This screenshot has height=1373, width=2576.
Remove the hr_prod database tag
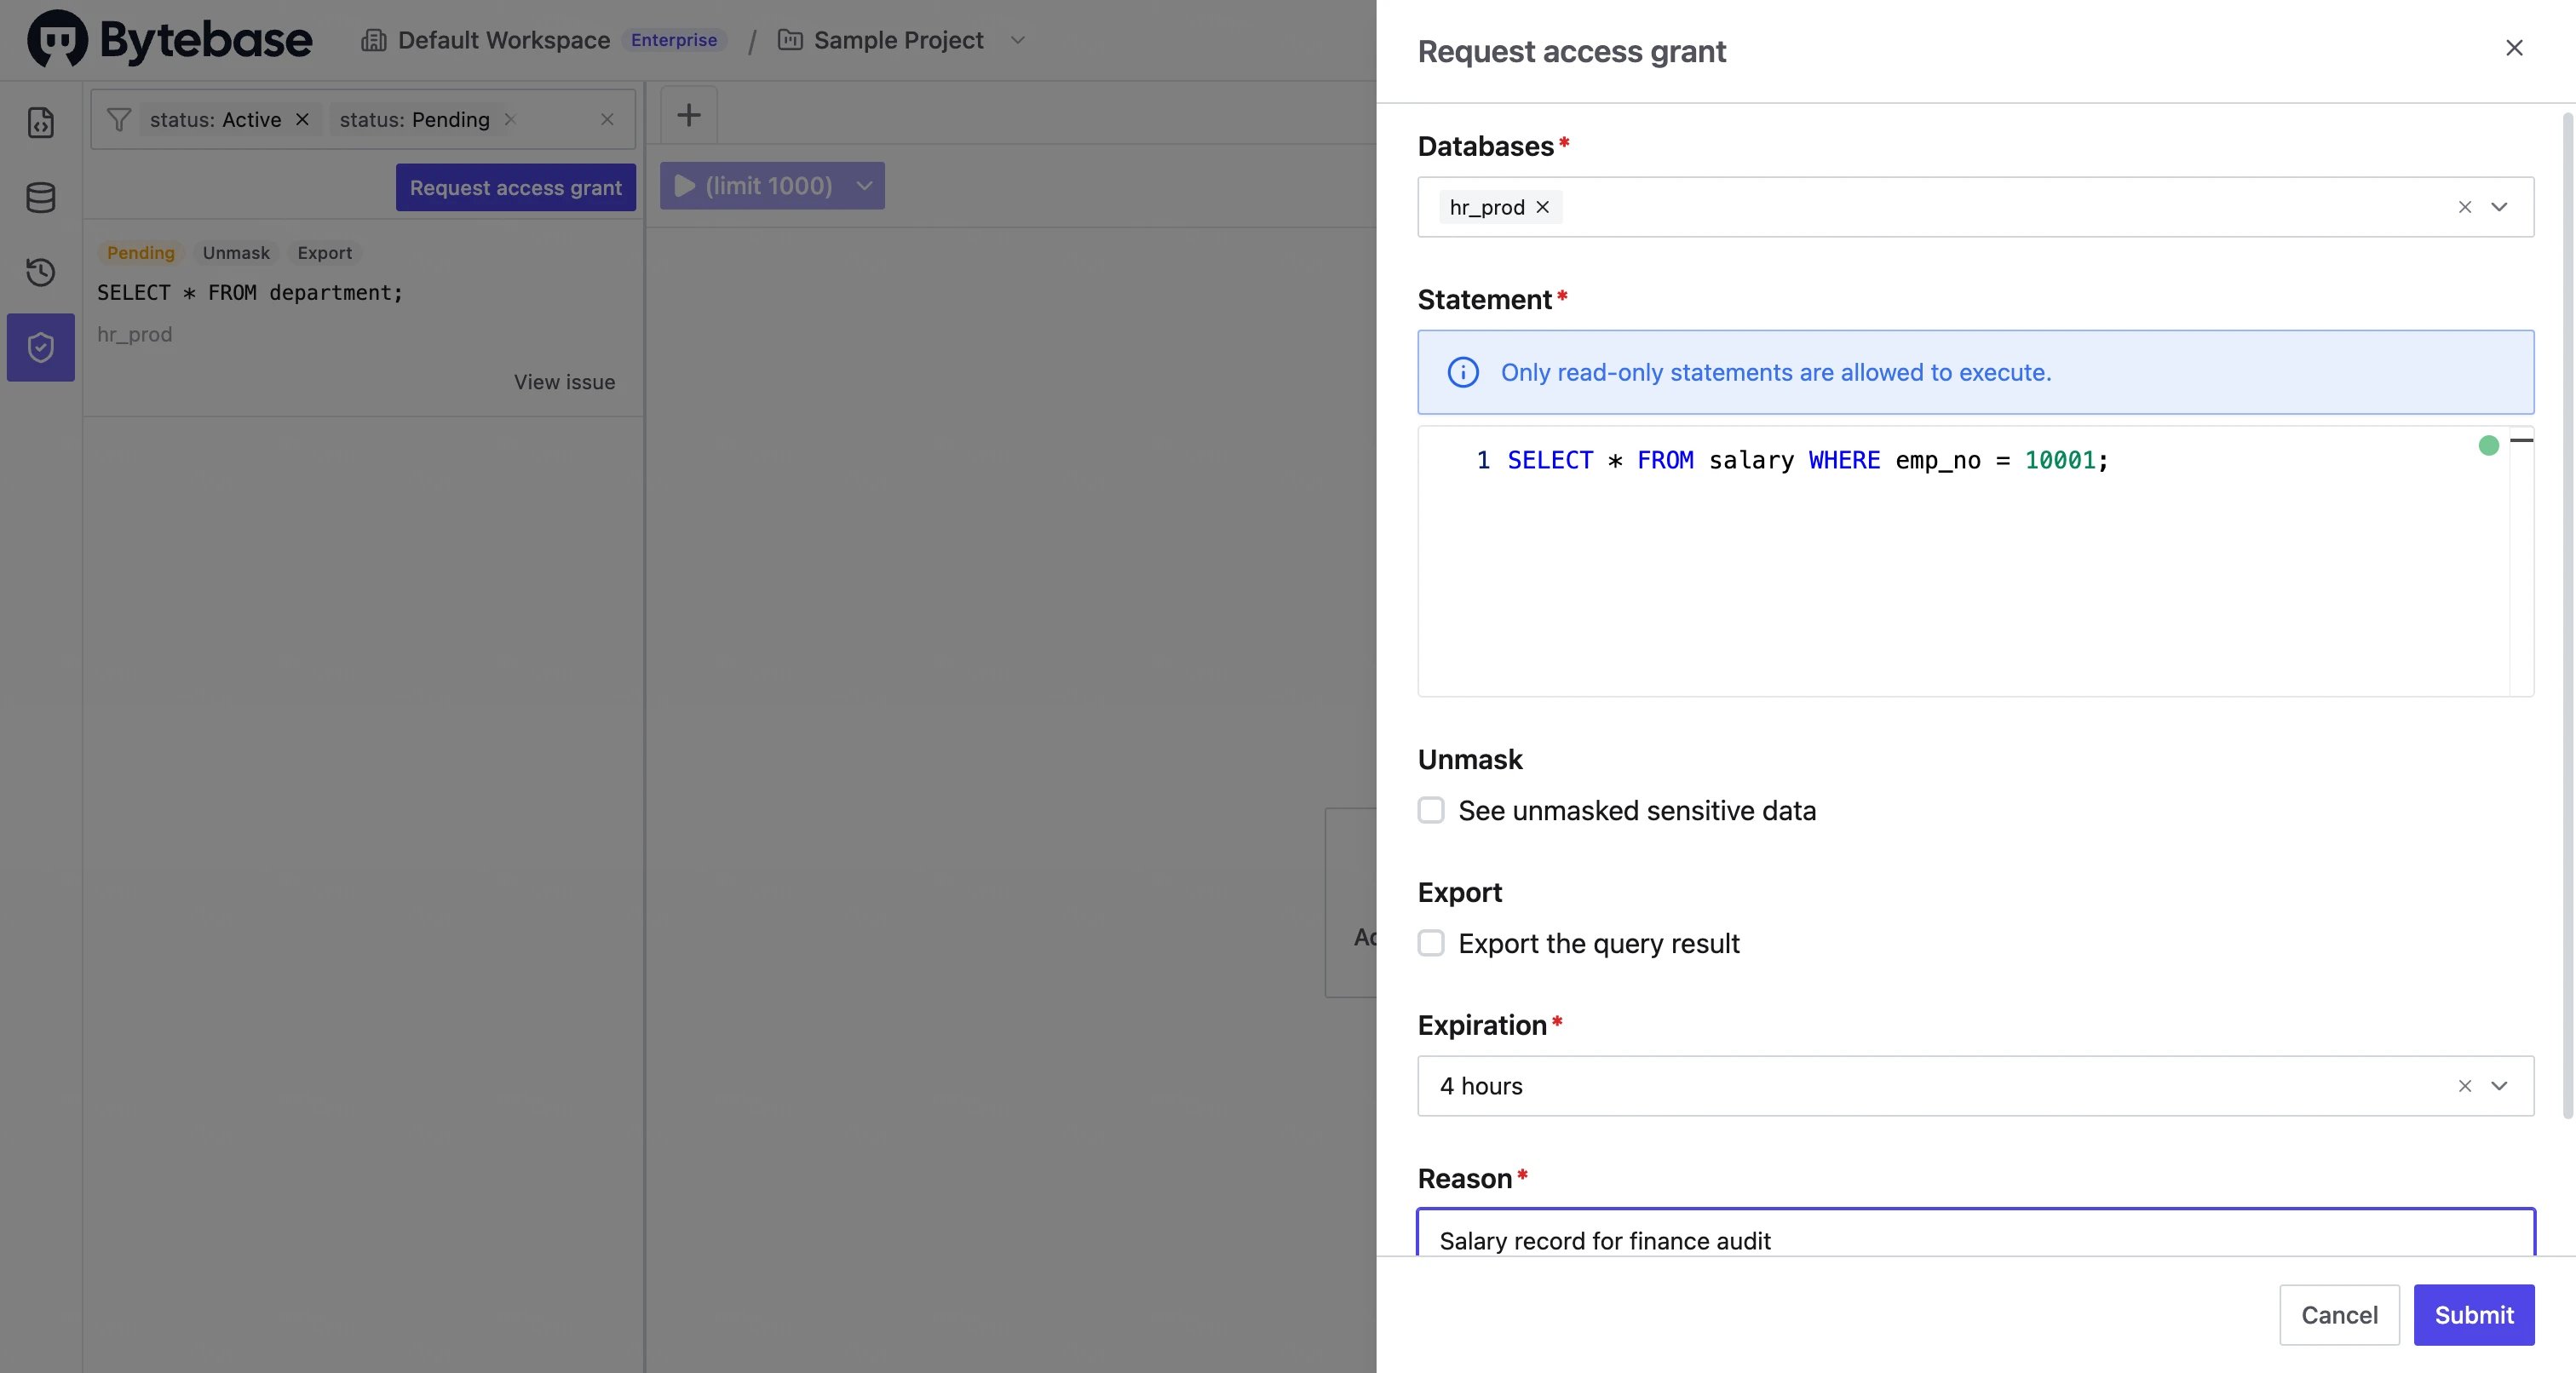1543,207
